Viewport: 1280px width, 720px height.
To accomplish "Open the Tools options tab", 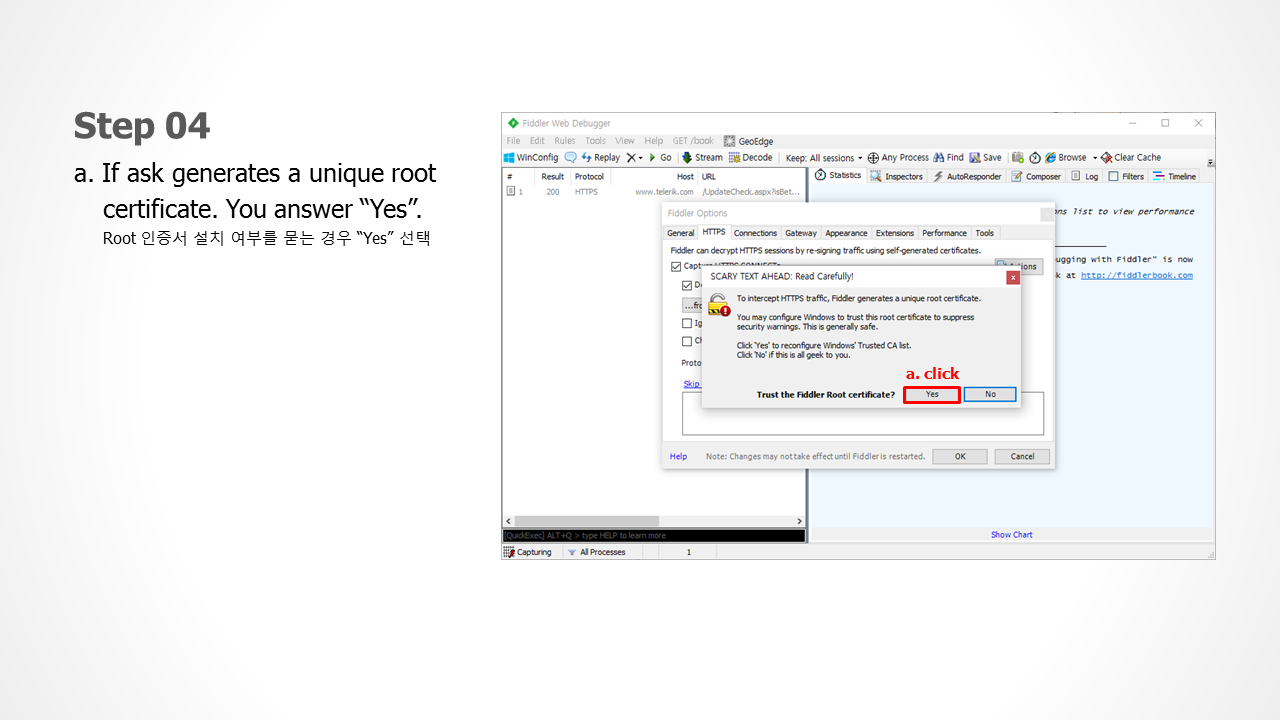I will [985, 233].
